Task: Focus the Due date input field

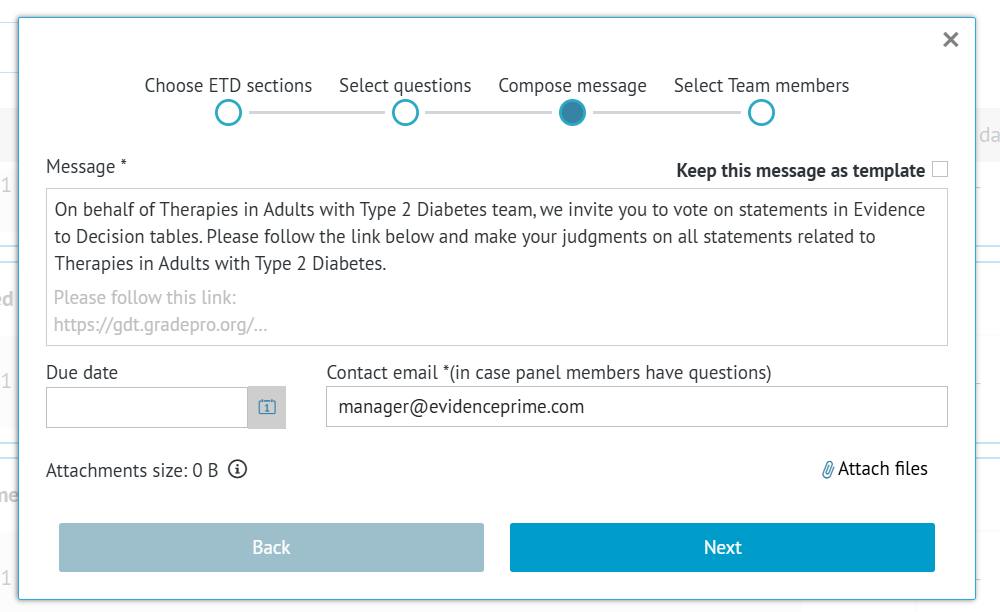Action: 147,407
